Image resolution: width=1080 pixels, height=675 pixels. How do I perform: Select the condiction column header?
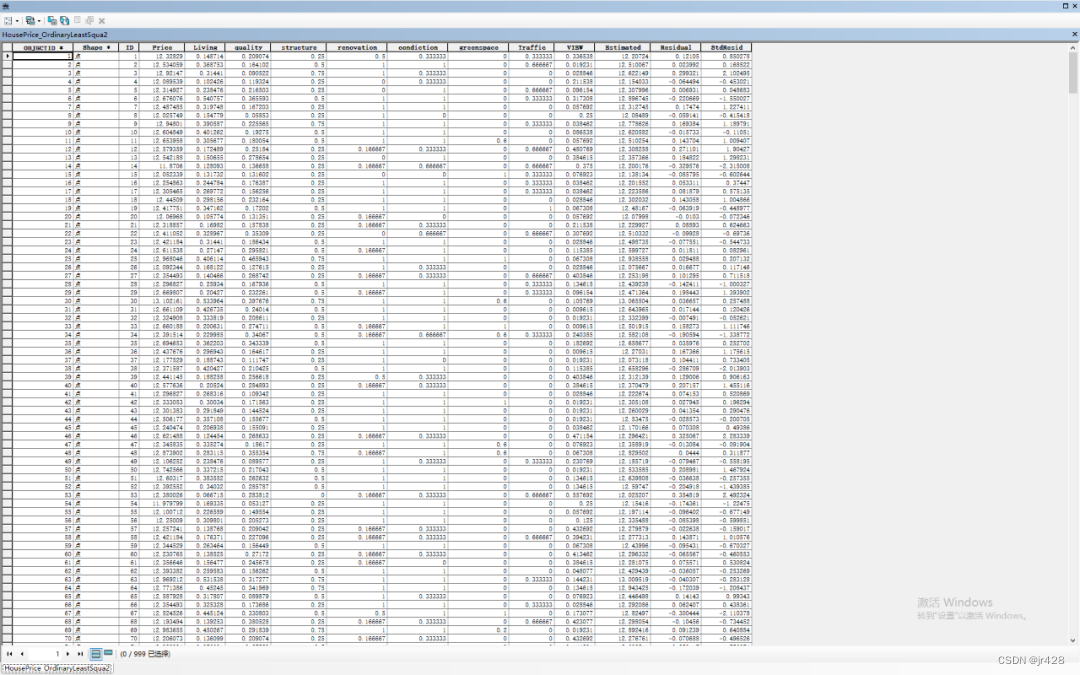[x=417, y=48]
